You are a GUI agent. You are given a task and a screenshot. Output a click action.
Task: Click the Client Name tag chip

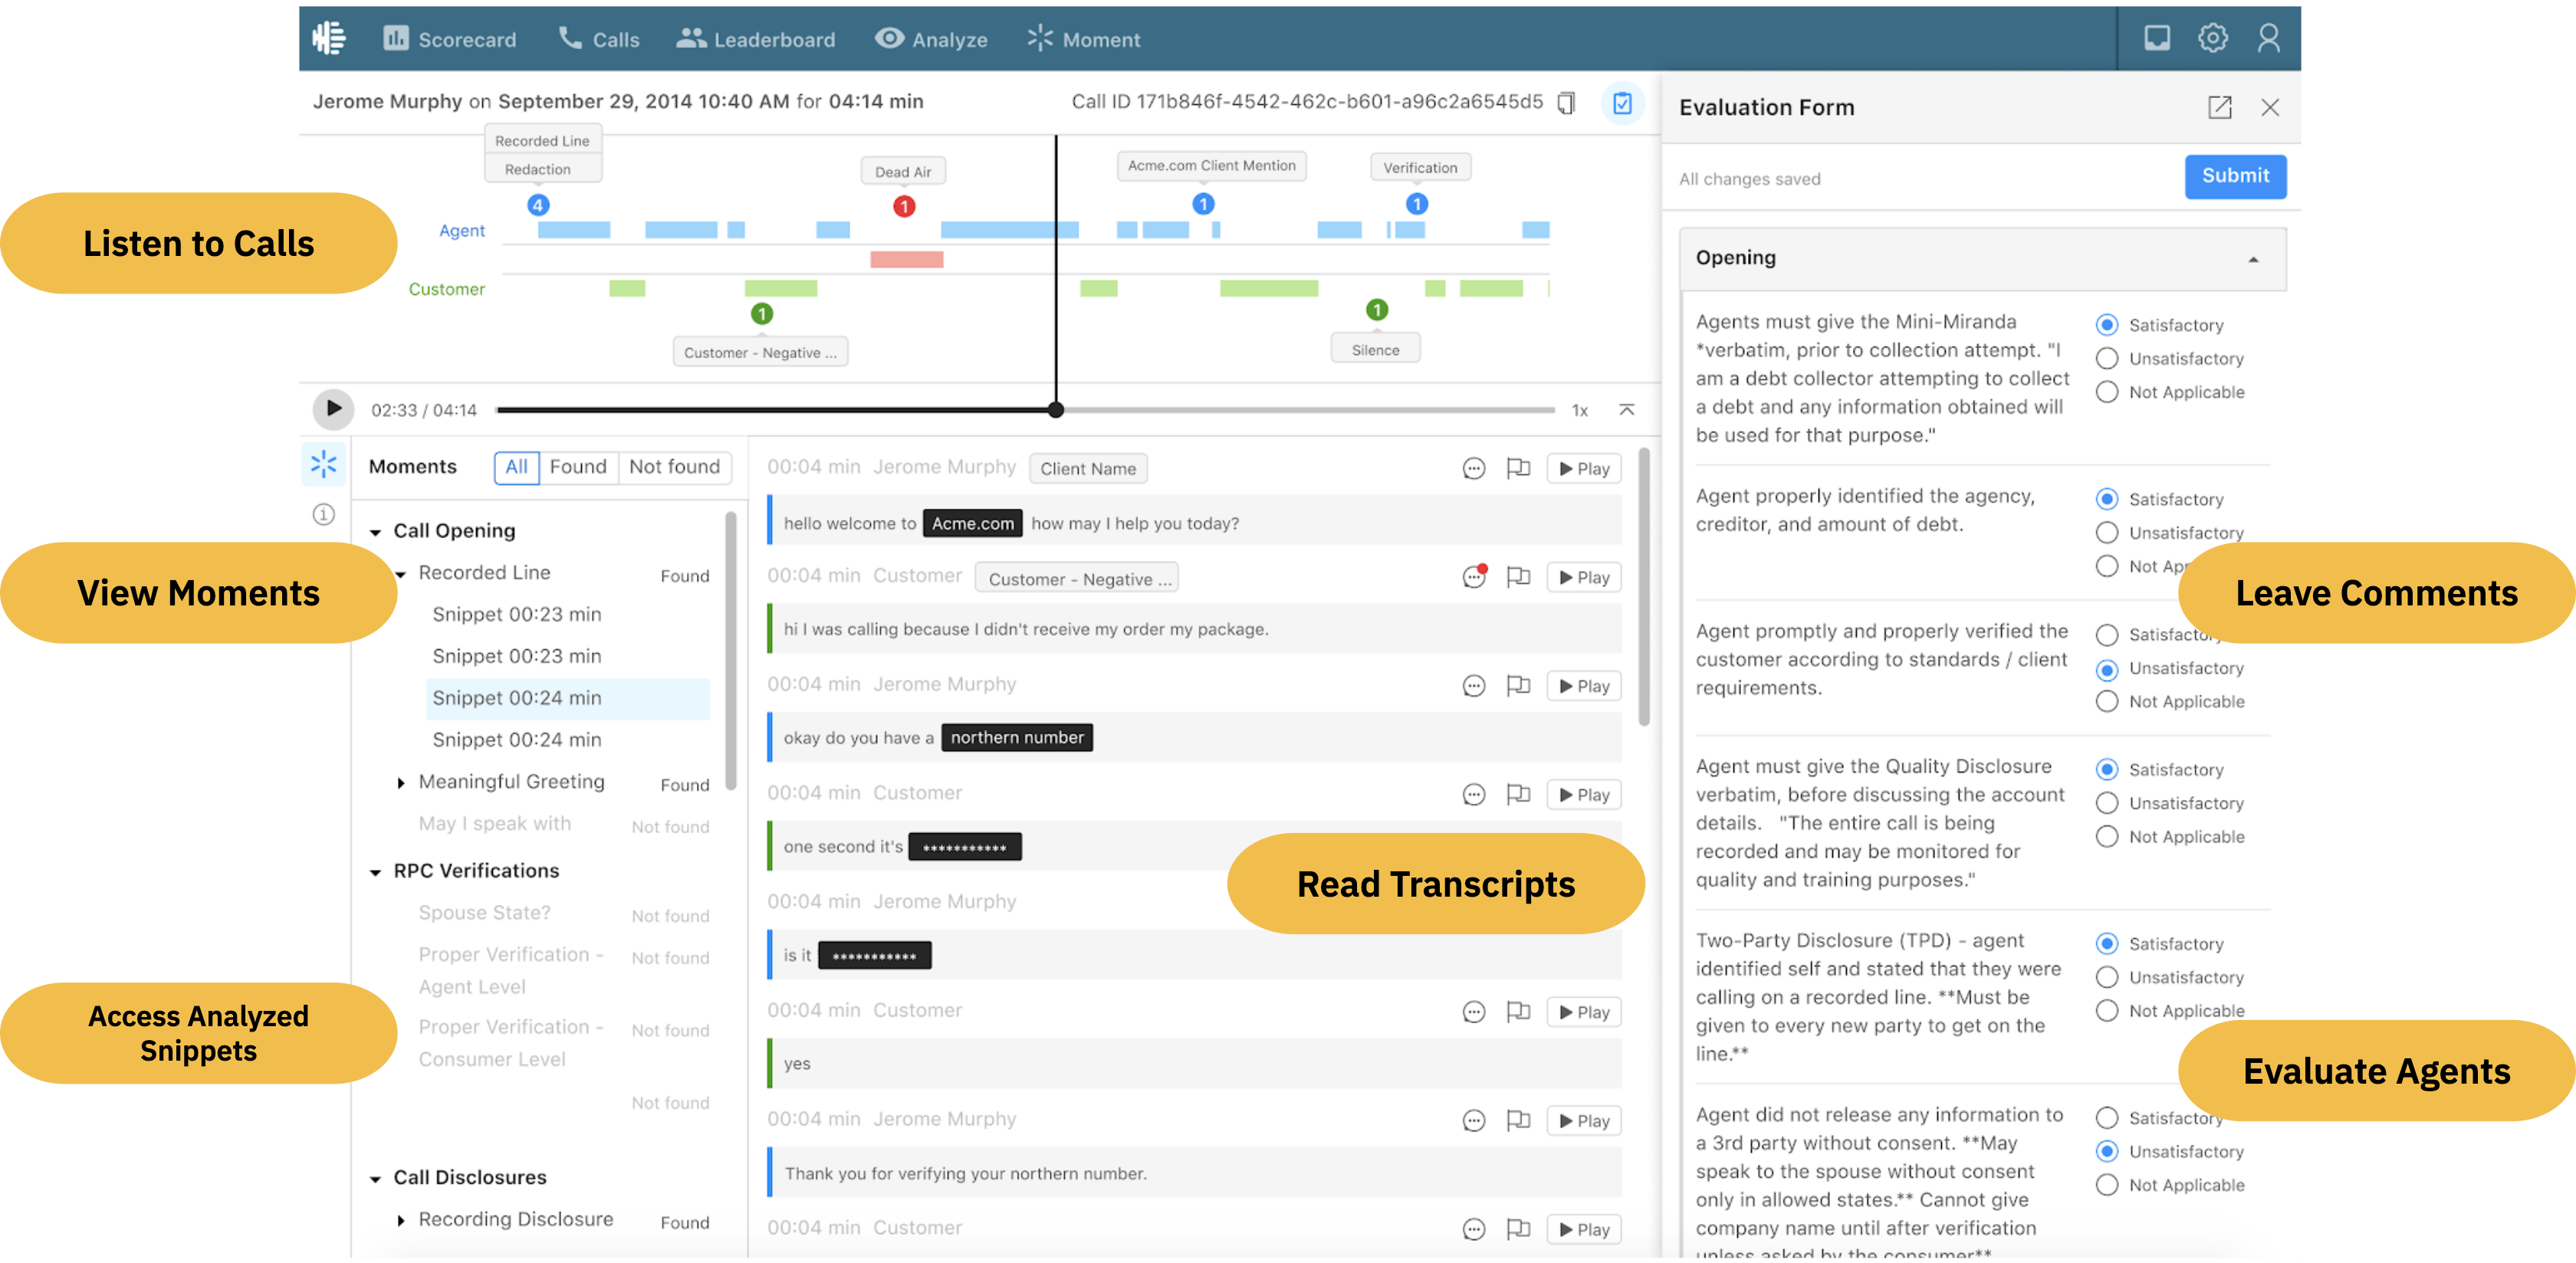click(1087, 469)
